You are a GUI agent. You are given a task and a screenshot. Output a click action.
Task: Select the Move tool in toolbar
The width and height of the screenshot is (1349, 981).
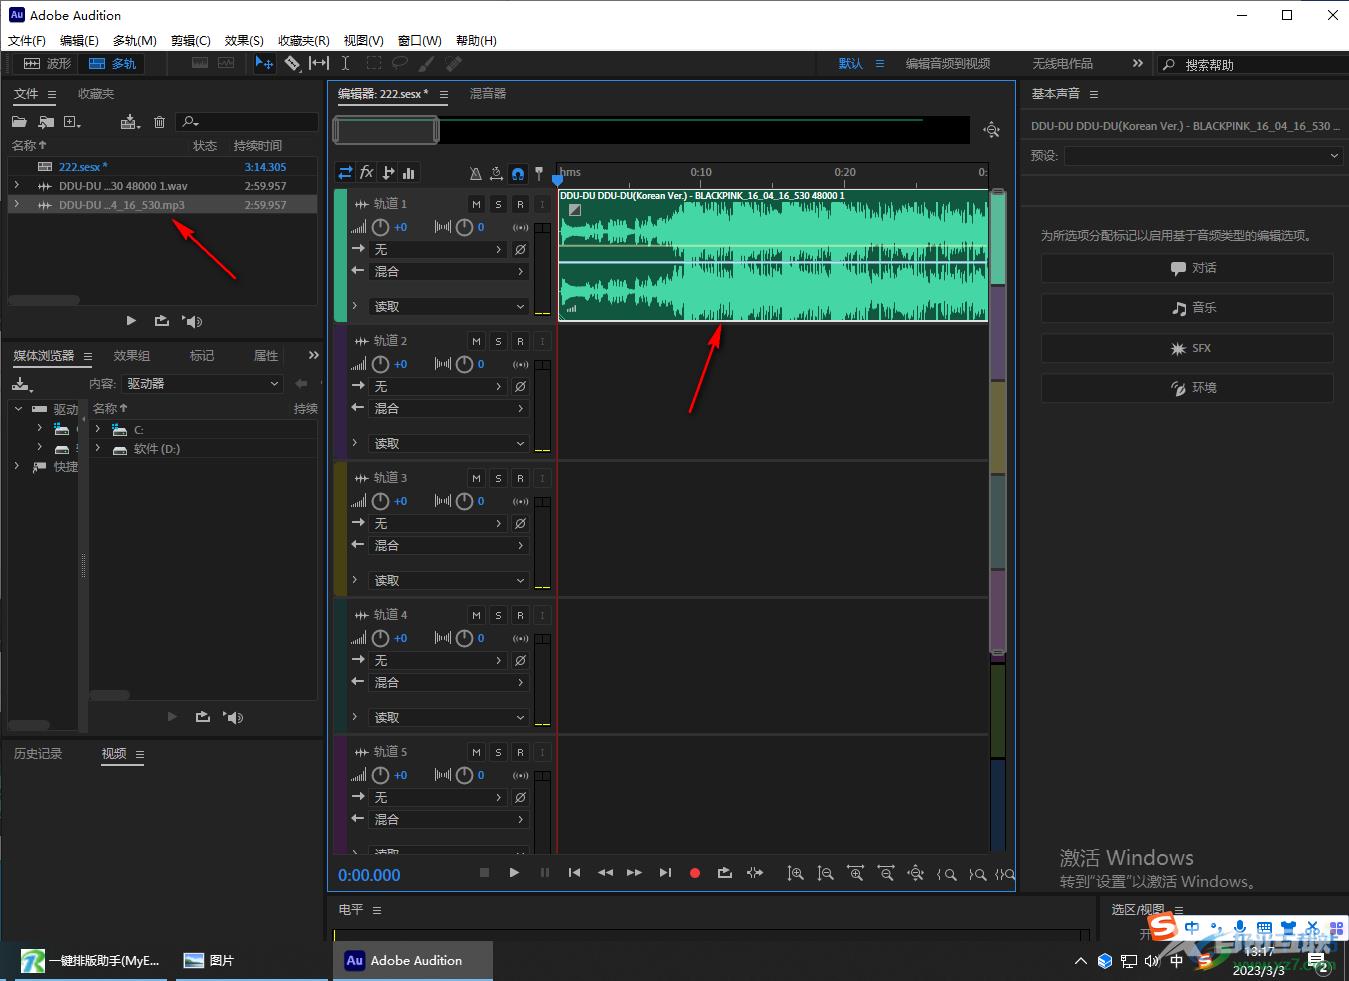click(264, 63)
